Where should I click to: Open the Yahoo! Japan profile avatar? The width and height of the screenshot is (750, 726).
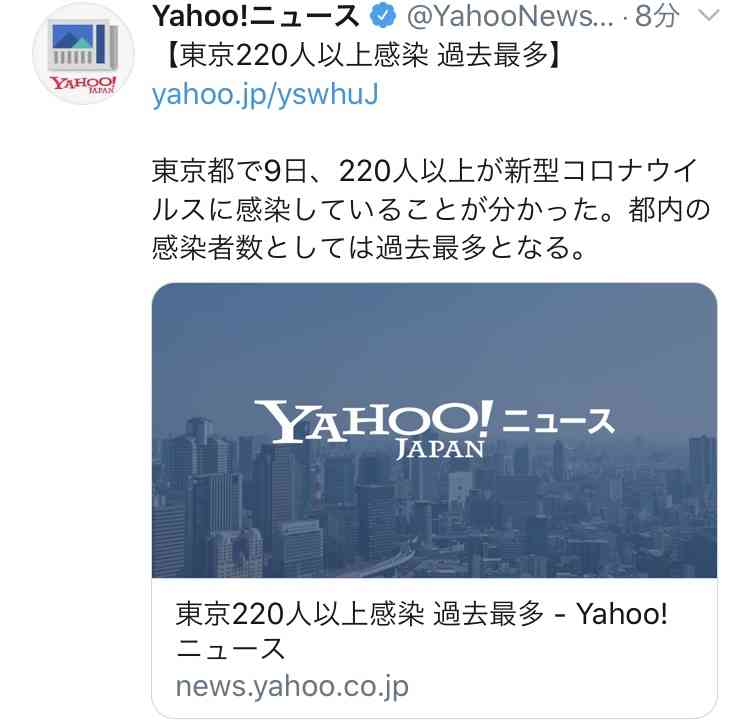tap(83, 53)
